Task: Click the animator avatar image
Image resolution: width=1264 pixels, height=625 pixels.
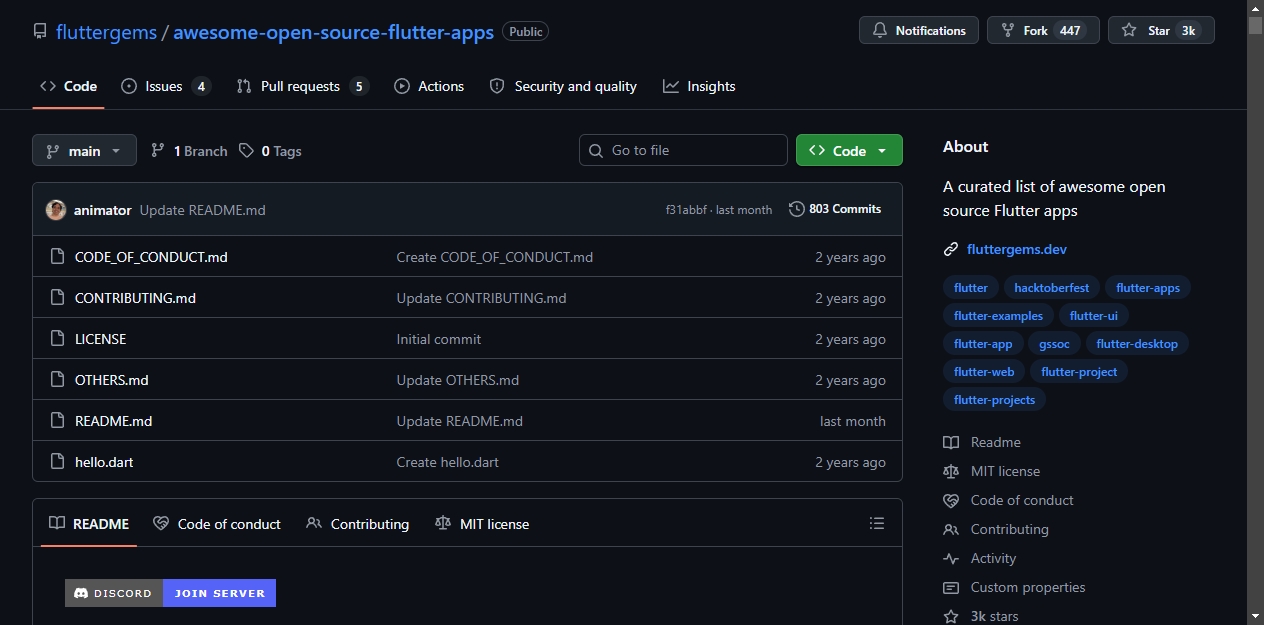Action: 56,210
